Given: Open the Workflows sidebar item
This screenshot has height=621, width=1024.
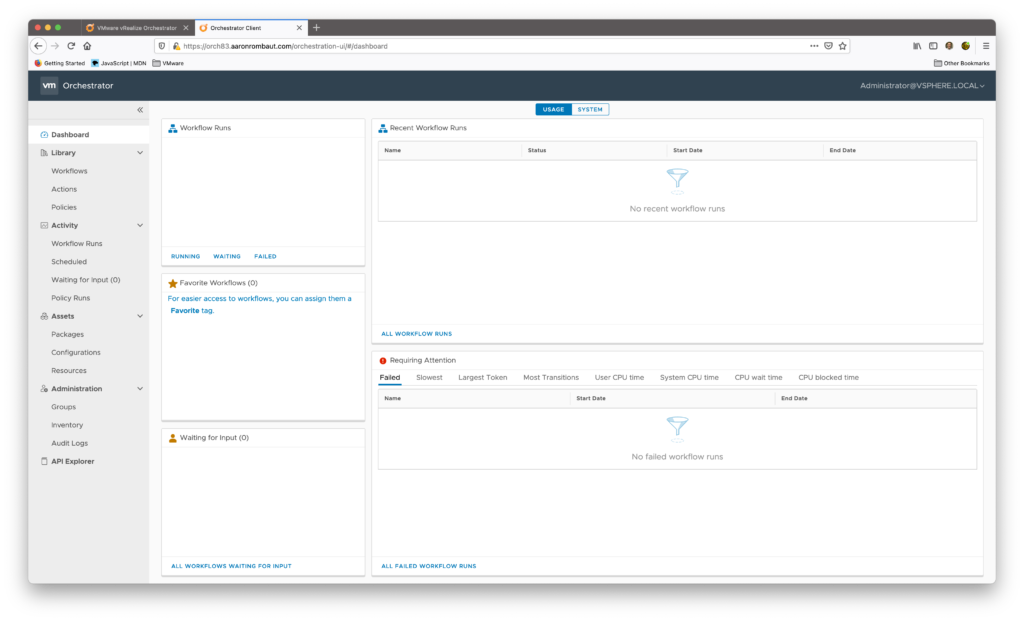Looking at the screenshot, I should tap(69, 171).
